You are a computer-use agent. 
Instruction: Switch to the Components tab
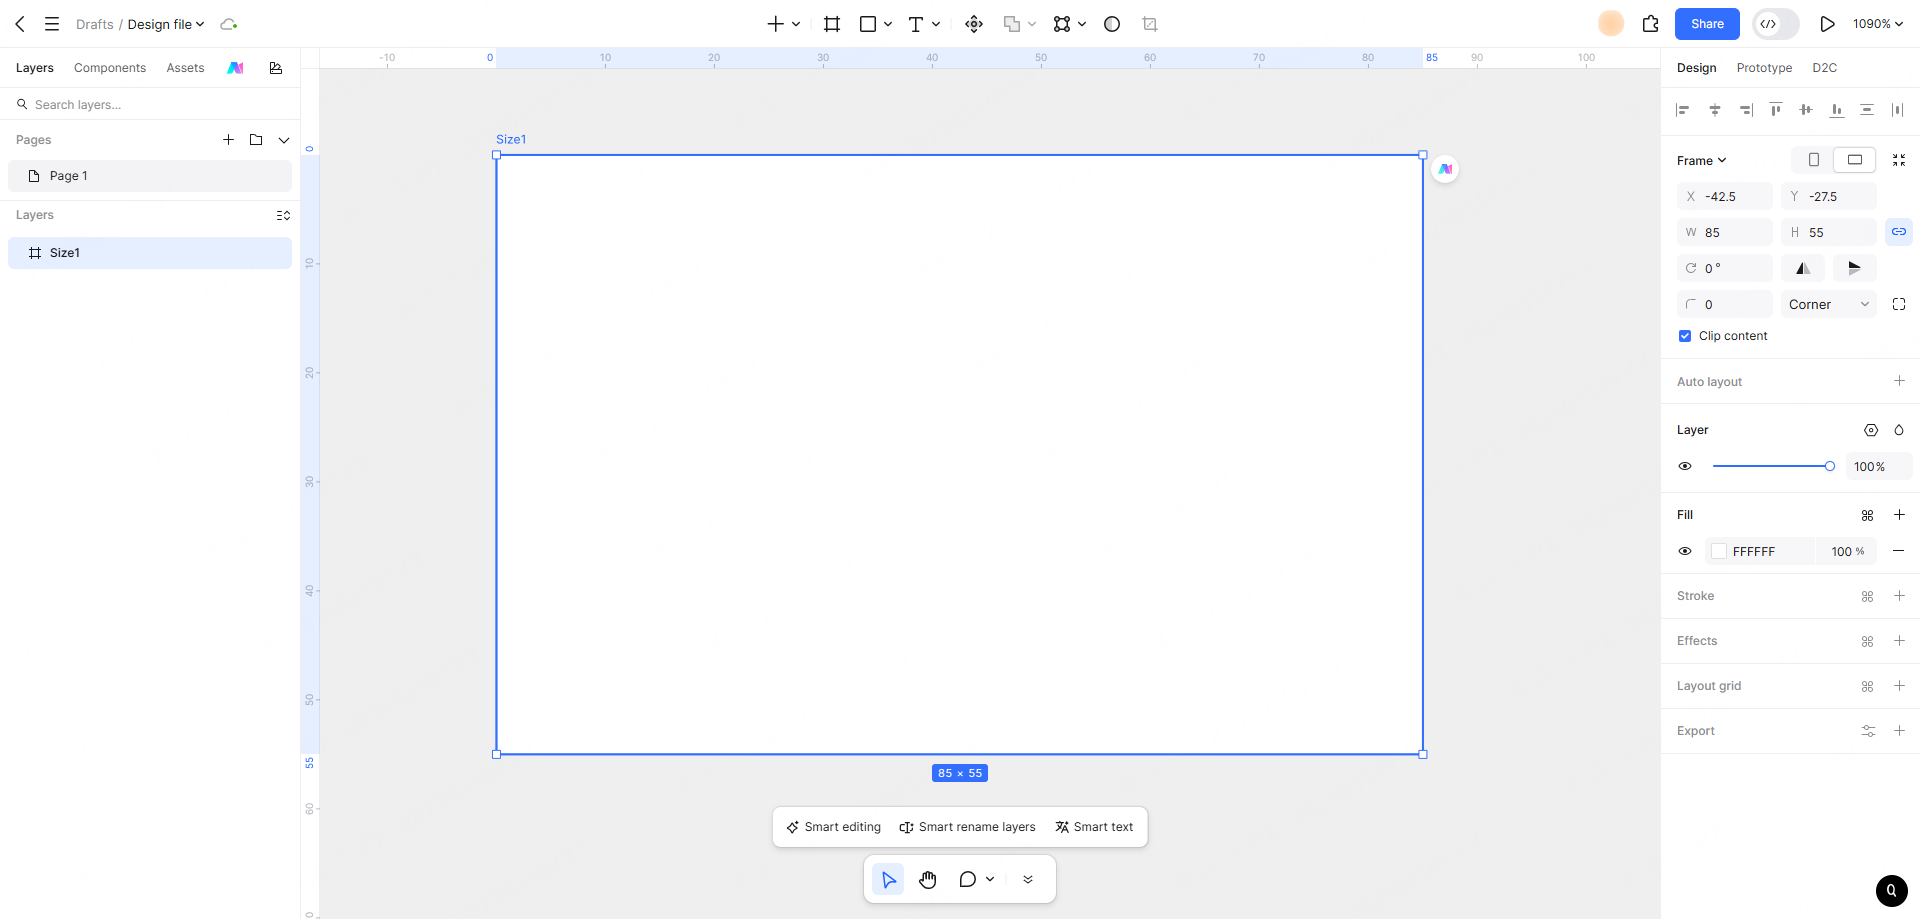tap(110, 68)
